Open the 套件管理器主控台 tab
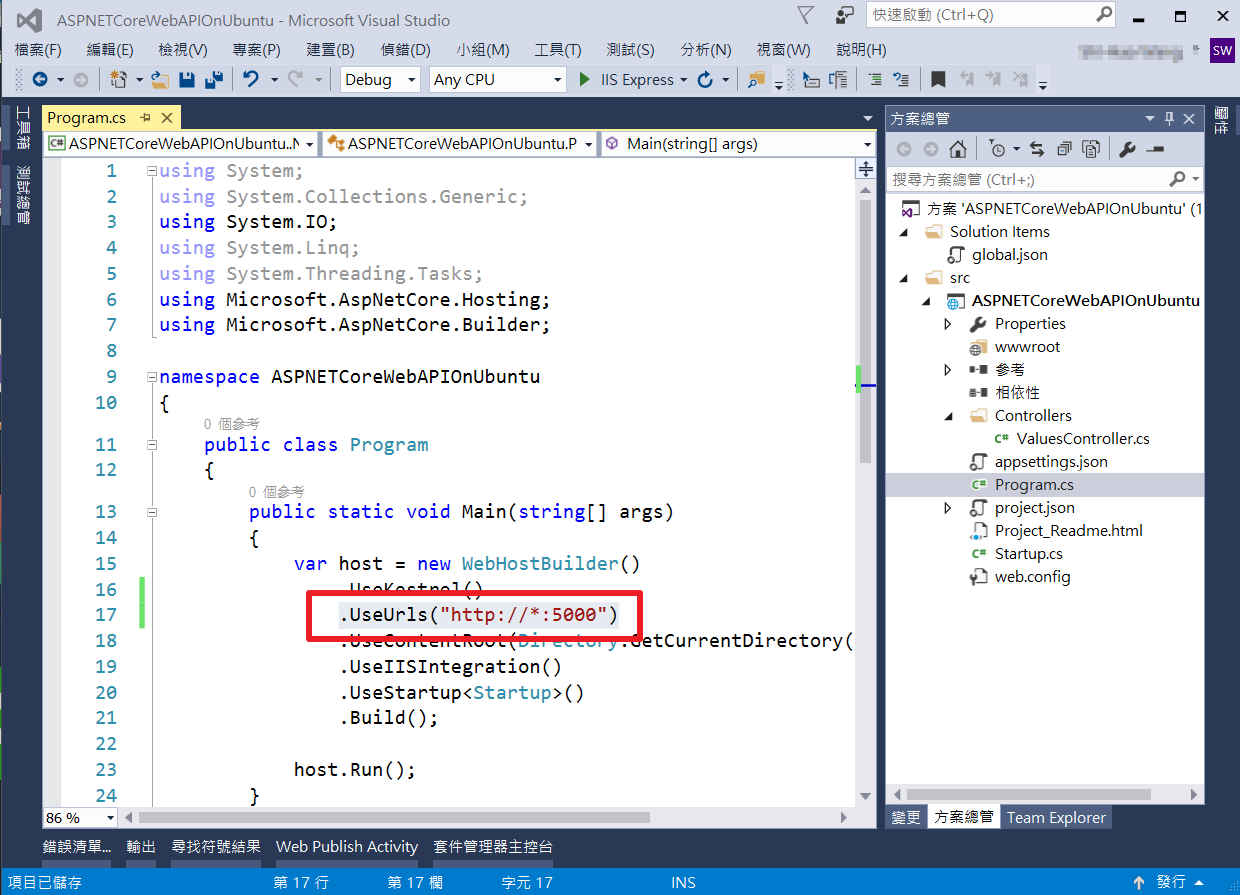The image size is (1240, 895). pos(493,846)
